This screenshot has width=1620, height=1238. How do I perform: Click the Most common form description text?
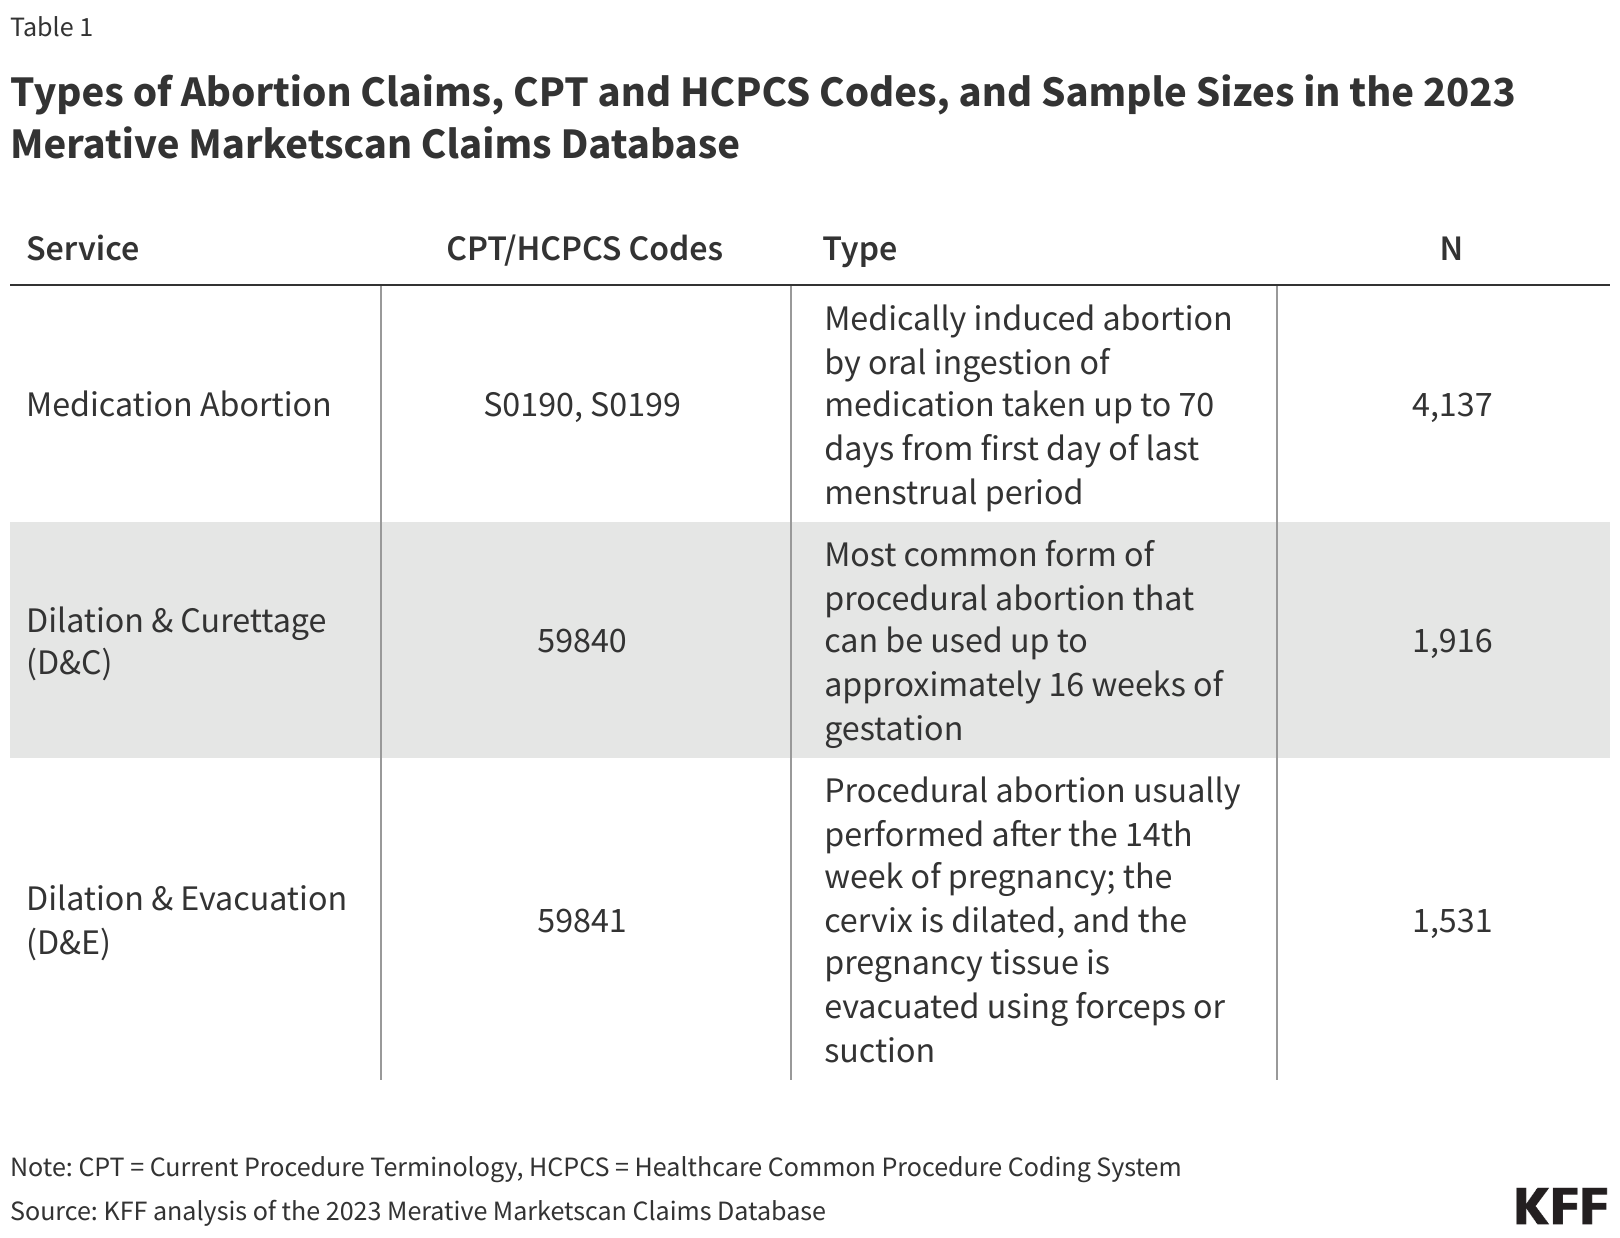point(1024,641)
